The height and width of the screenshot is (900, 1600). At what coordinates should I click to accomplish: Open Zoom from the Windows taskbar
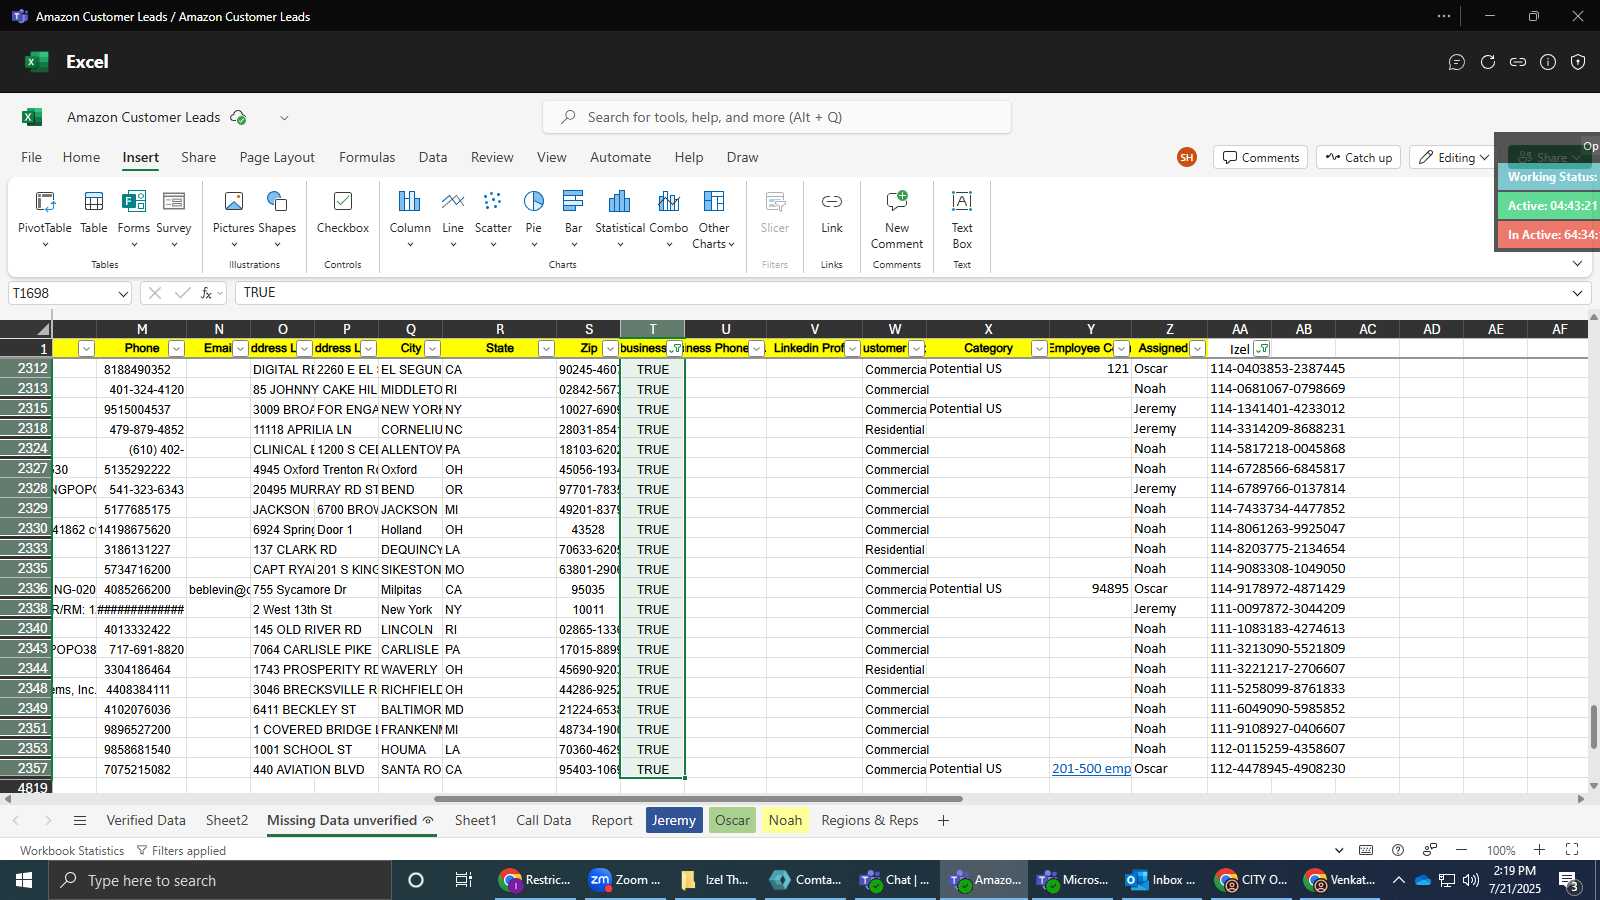625,880
